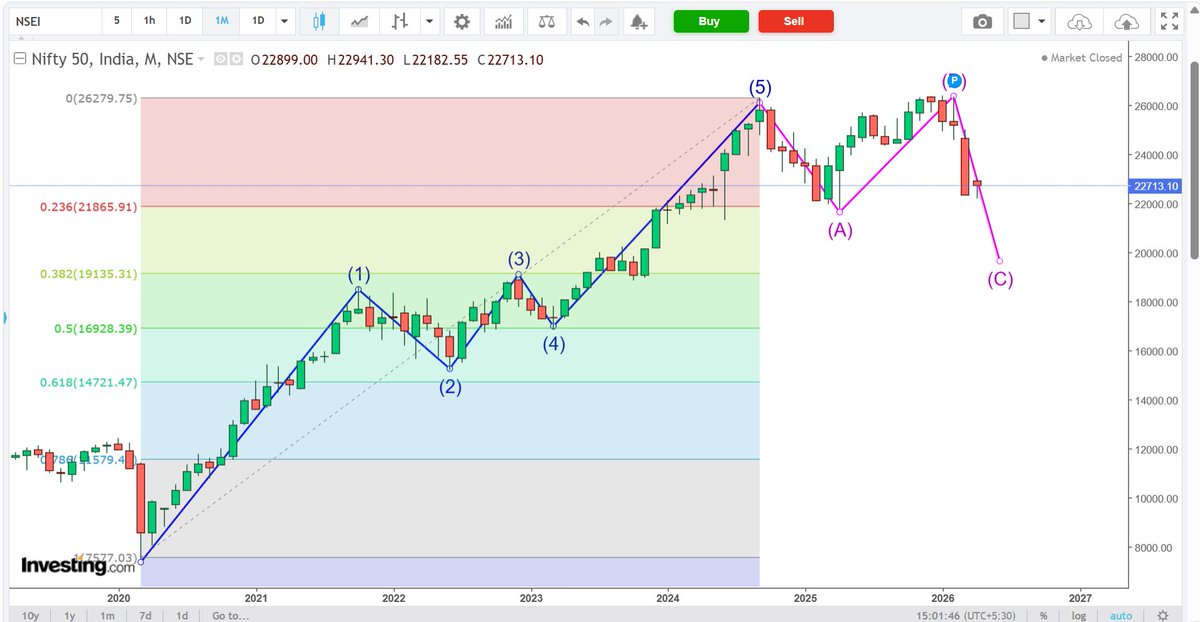Collapse the Nifty 50 legend
The image size is (1200, 622).
[18, 59]
